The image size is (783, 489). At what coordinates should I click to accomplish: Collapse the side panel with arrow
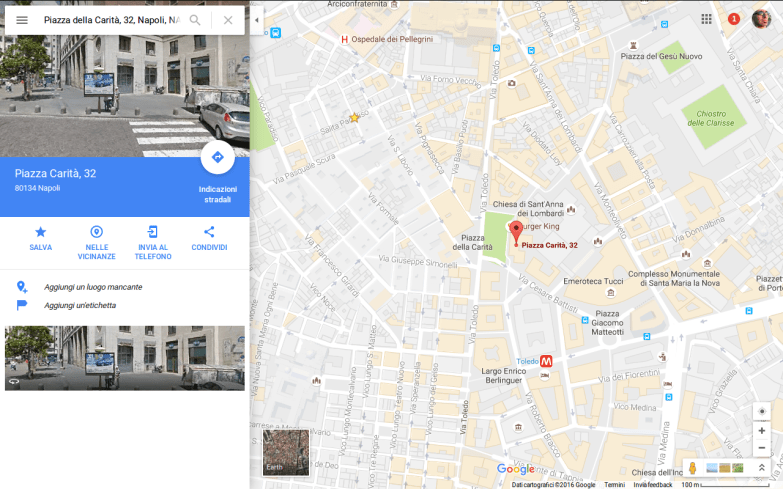(x=256, y=20)
